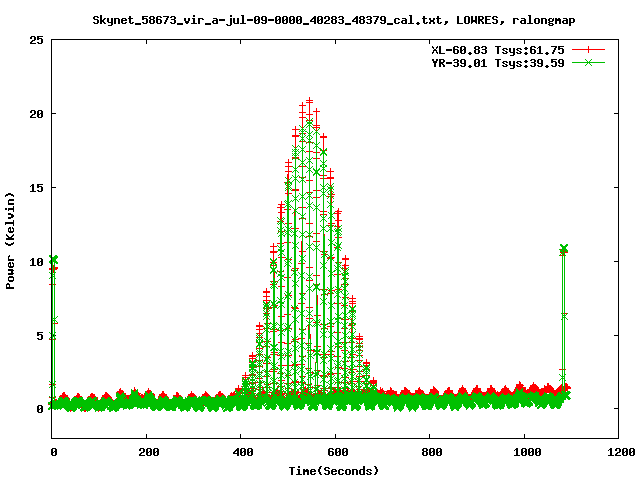This screenshot has height=480, width=640.
Task: Click the x-axis tick label 200
Action: 148,452
